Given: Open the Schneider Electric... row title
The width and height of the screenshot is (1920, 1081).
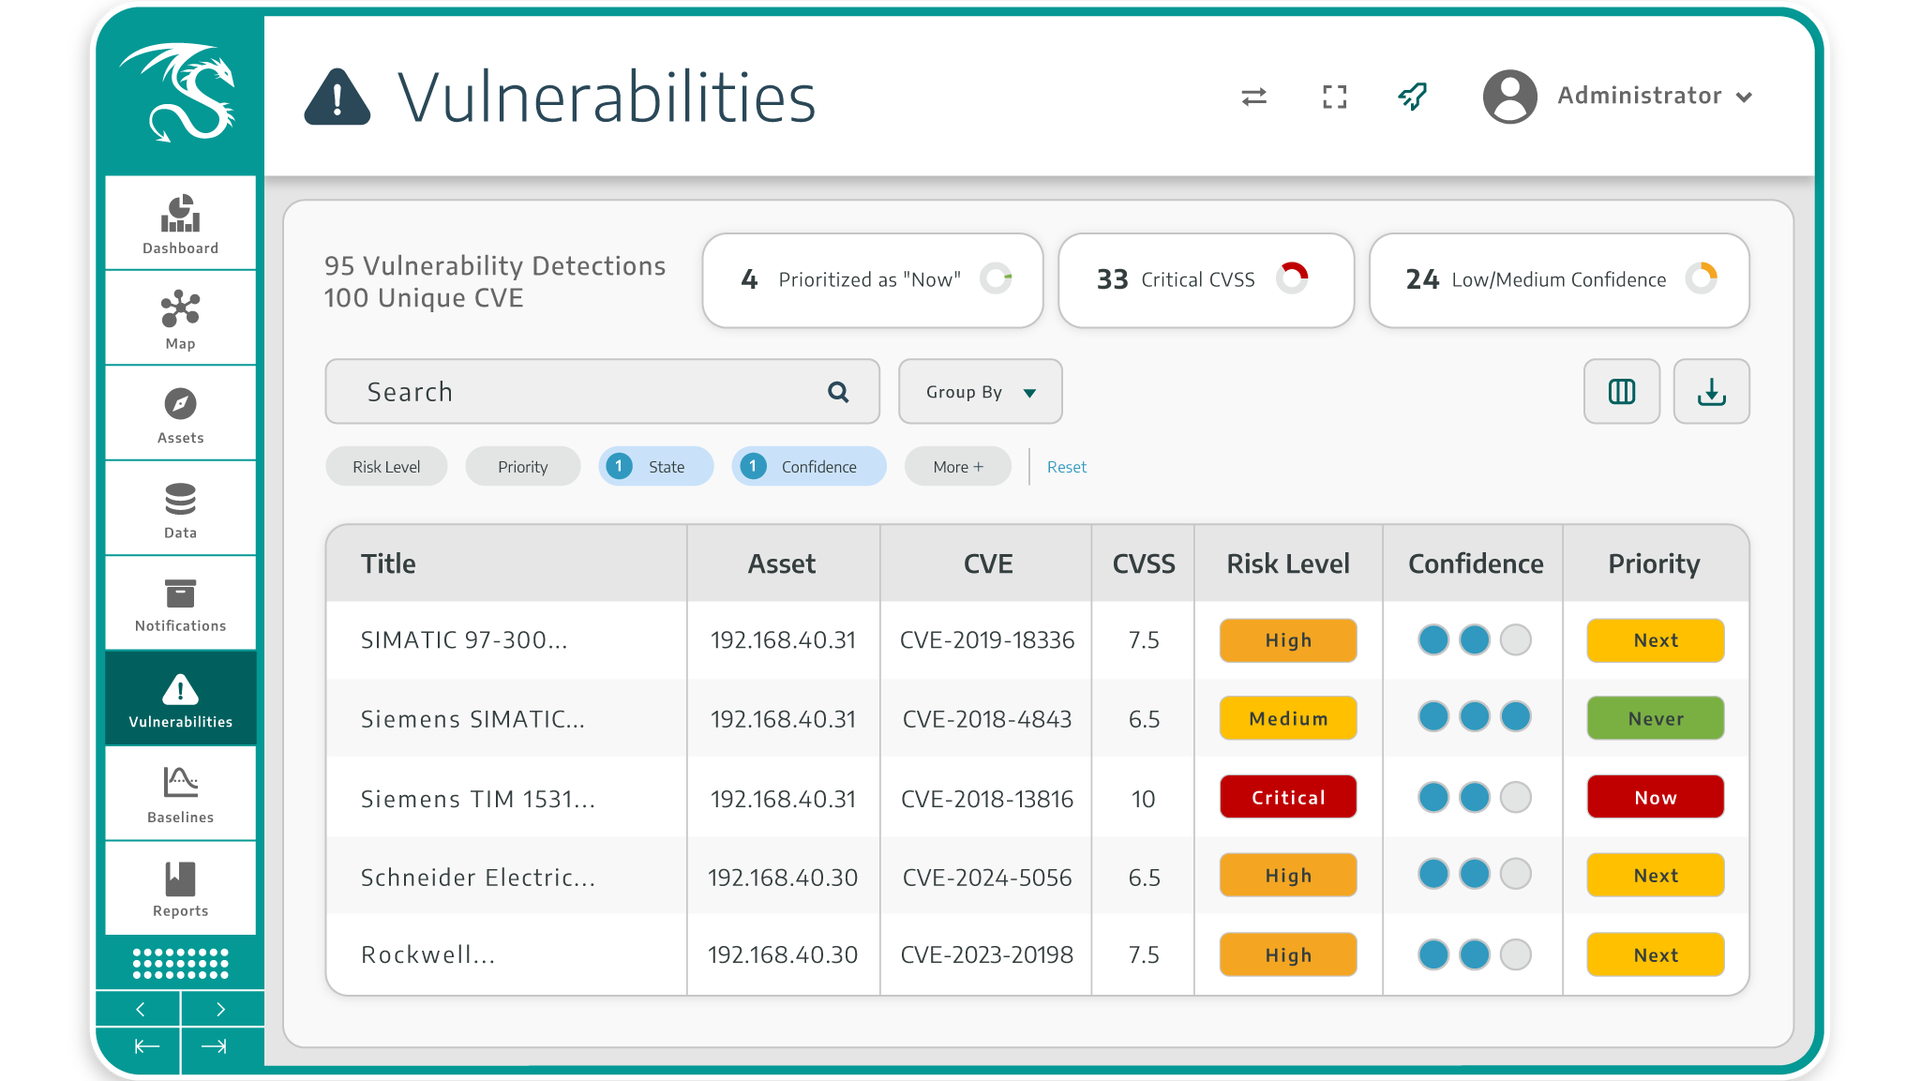Looking at the screenshot, I should point(478,877).
